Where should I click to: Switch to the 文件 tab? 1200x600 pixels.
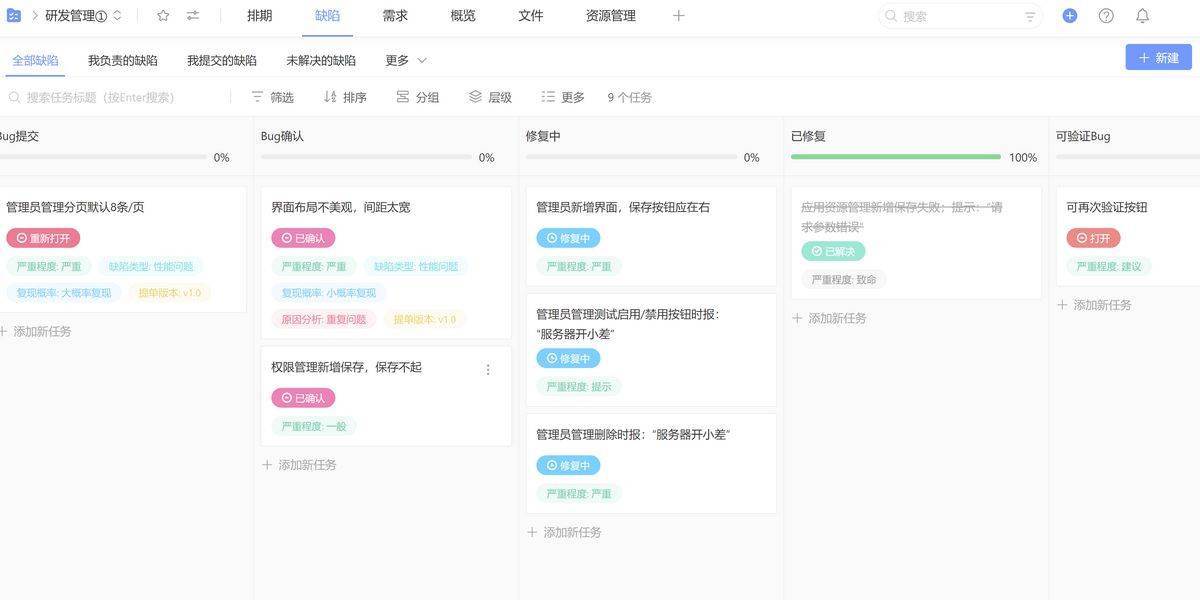pos(531,16)
